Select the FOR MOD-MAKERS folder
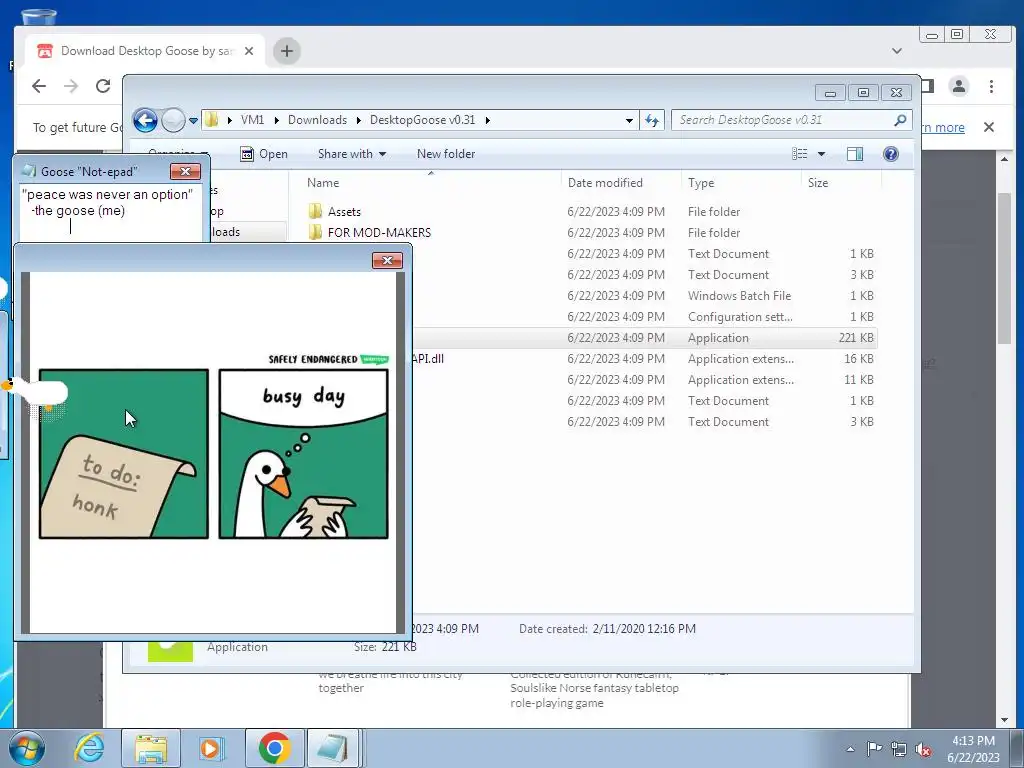This screenshot has width=1024, height=768. (x=379, y=232)
